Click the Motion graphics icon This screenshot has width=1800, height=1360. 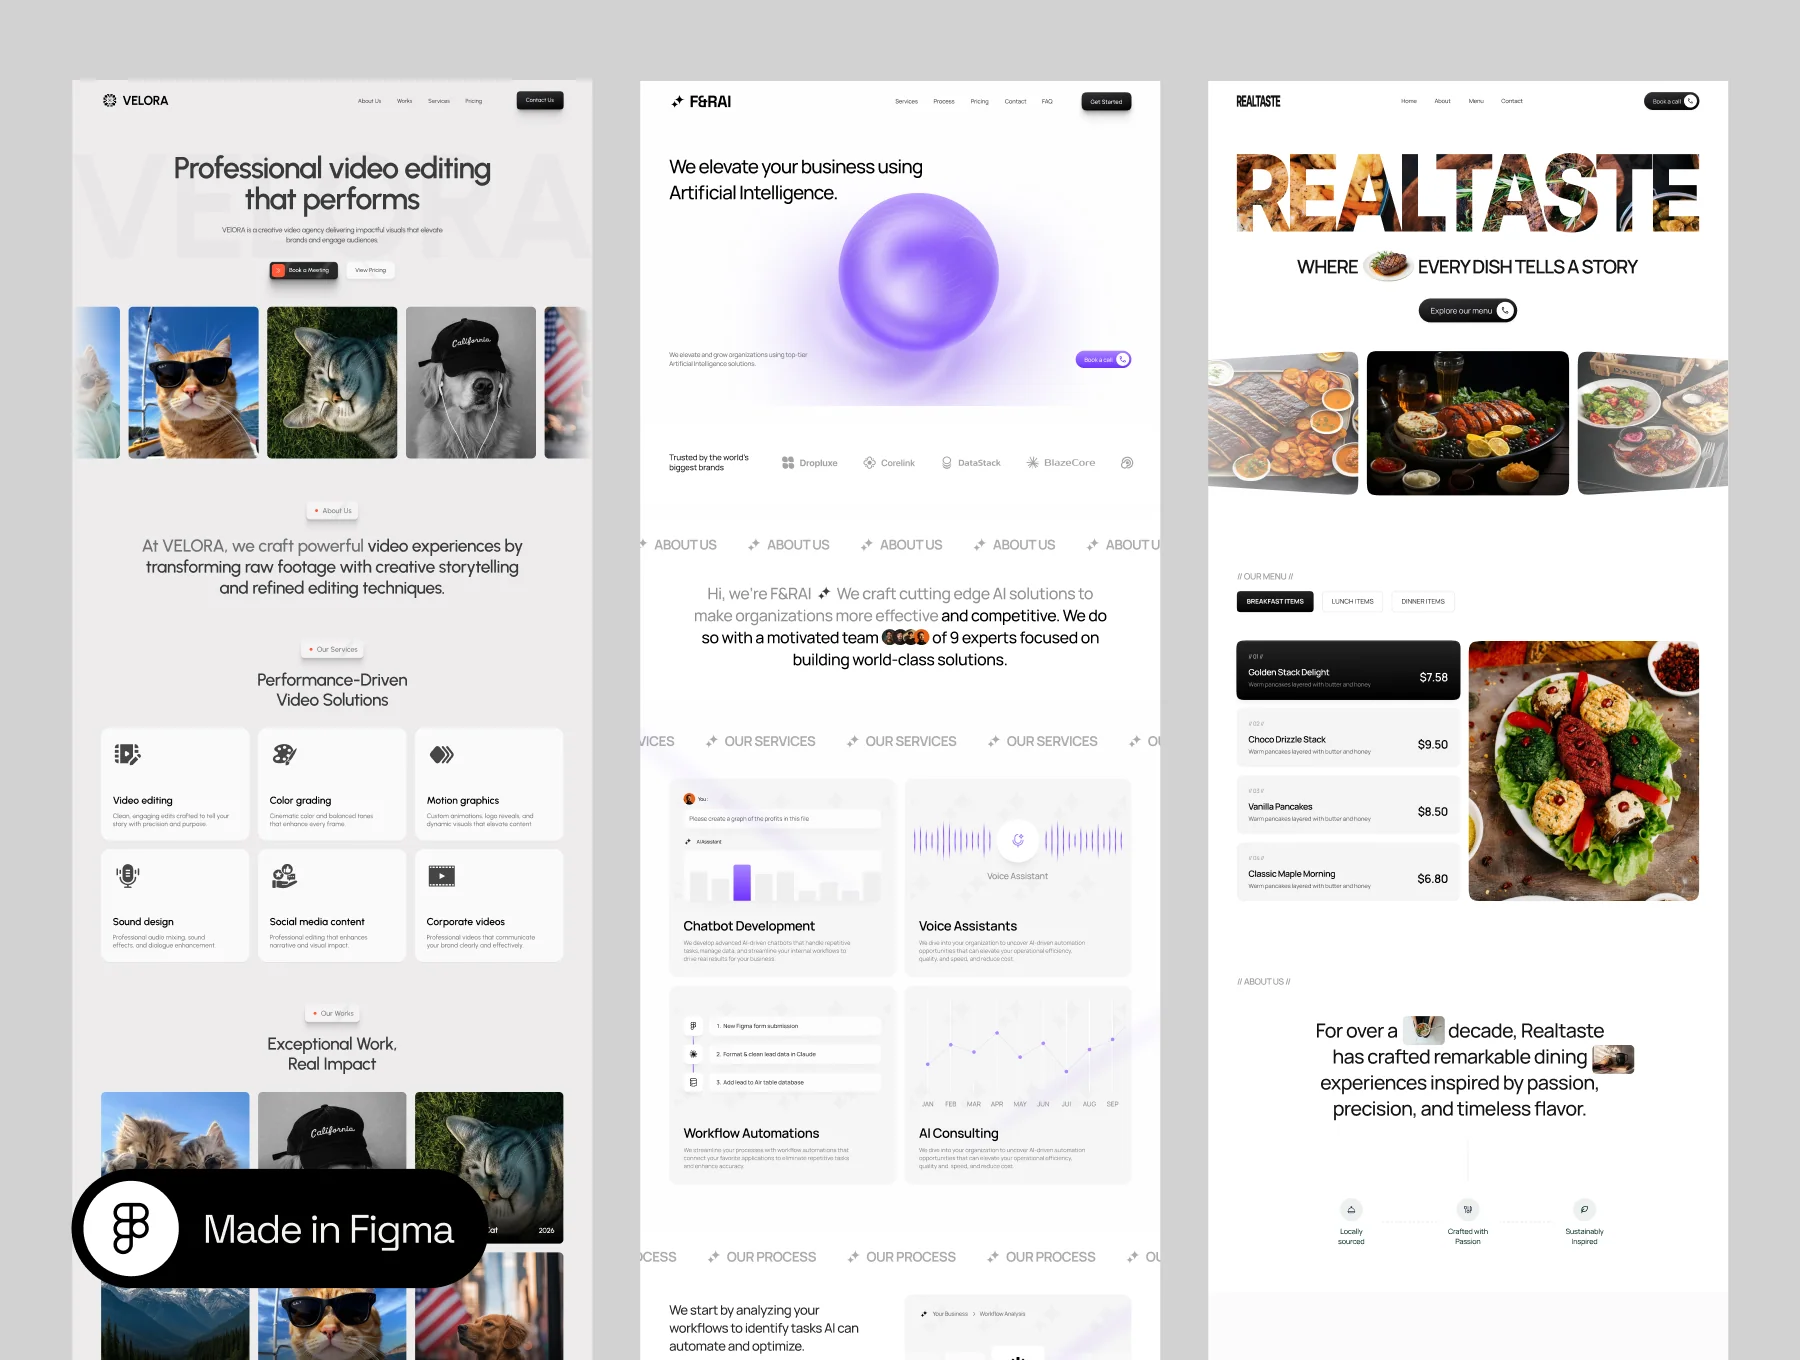[x=442, y=754]
